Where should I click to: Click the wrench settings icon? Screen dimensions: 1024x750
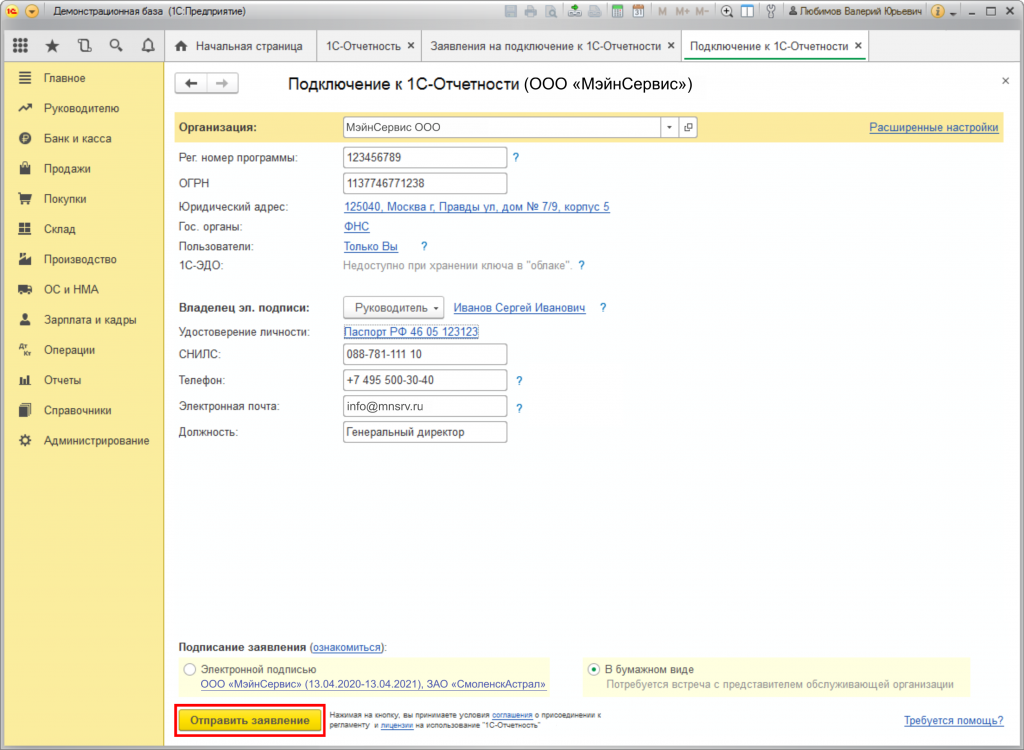(770, 12)
